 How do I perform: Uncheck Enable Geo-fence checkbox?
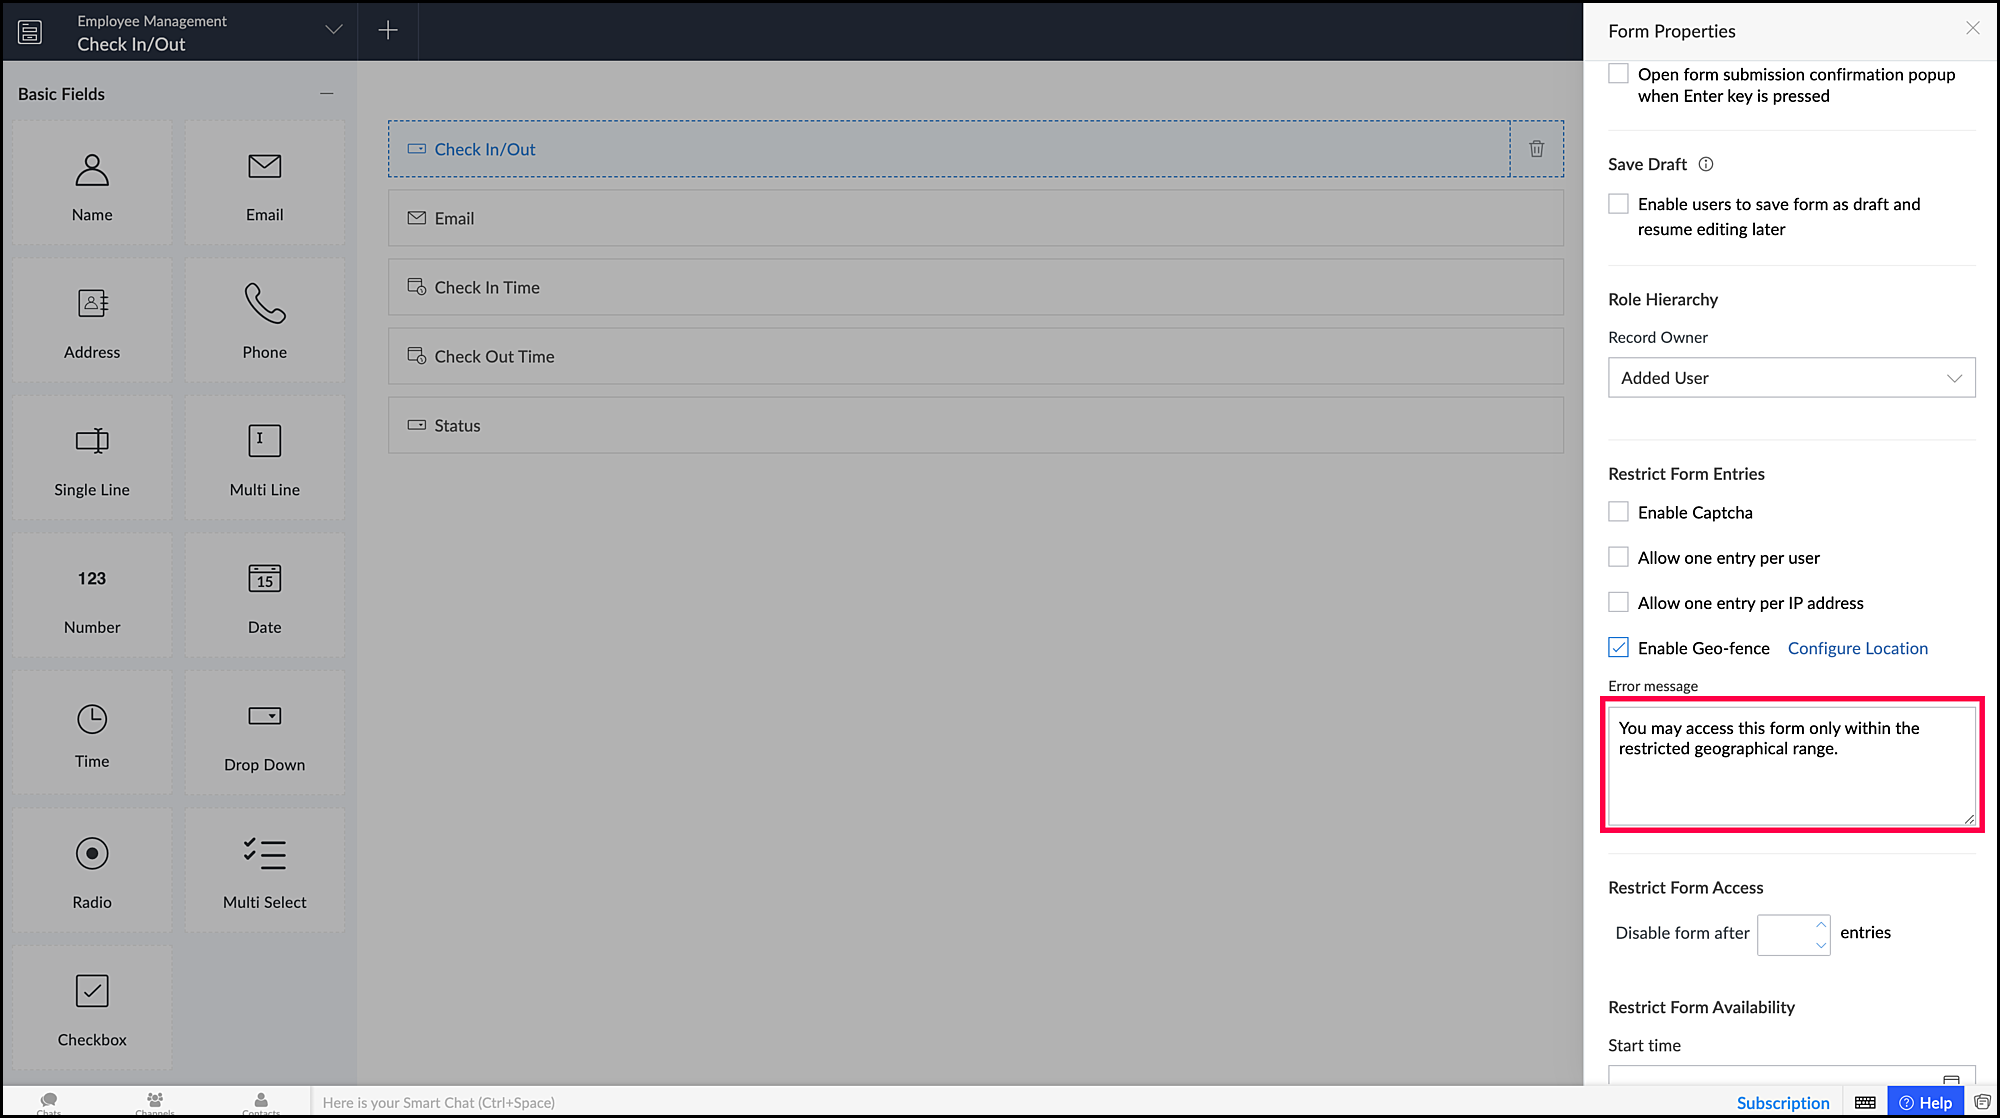point(1618,648)
